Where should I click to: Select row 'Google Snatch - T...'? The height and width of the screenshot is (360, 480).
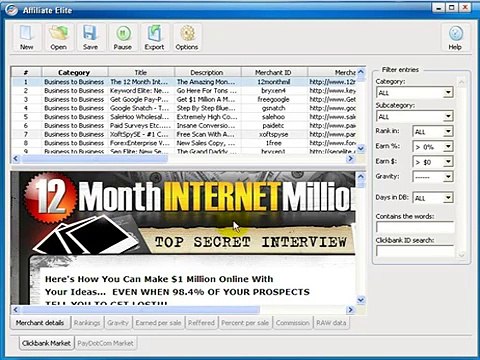click(184, 108)
